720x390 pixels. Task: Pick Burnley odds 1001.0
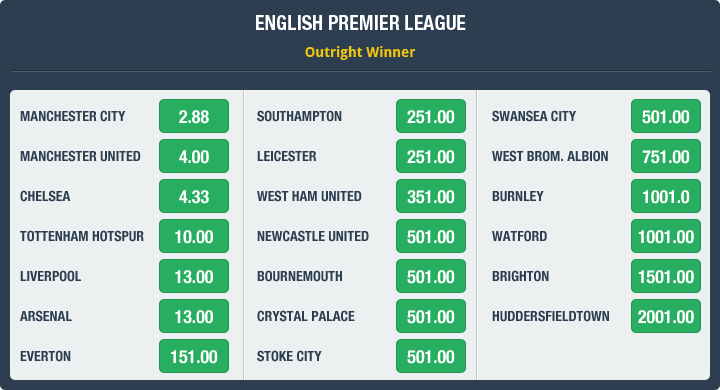pos(666,196)
